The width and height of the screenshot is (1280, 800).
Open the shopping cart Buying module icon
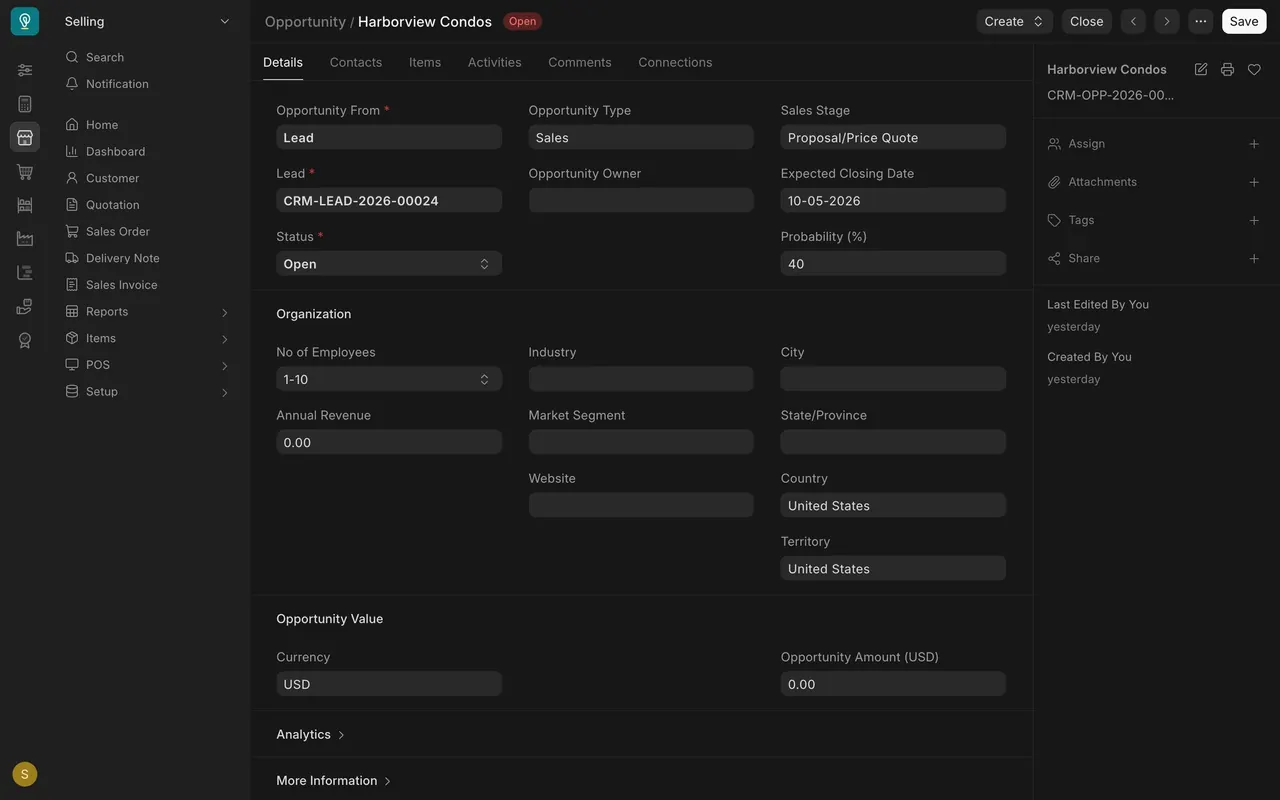point(25,171)
